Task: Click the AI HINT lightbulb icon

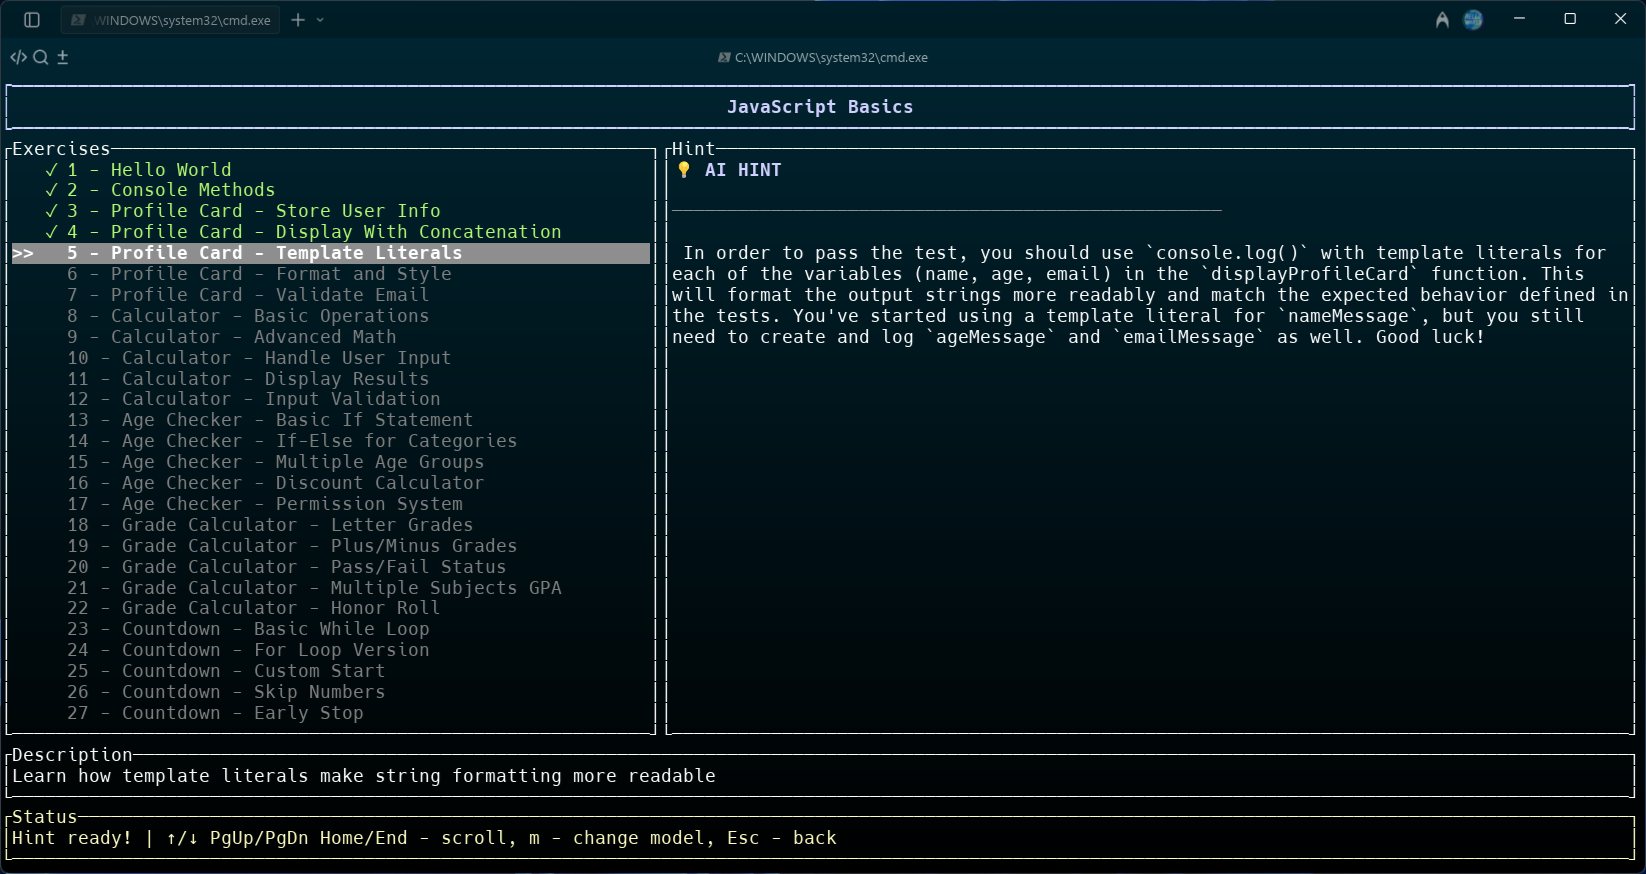Action: [x=684, y=170]
